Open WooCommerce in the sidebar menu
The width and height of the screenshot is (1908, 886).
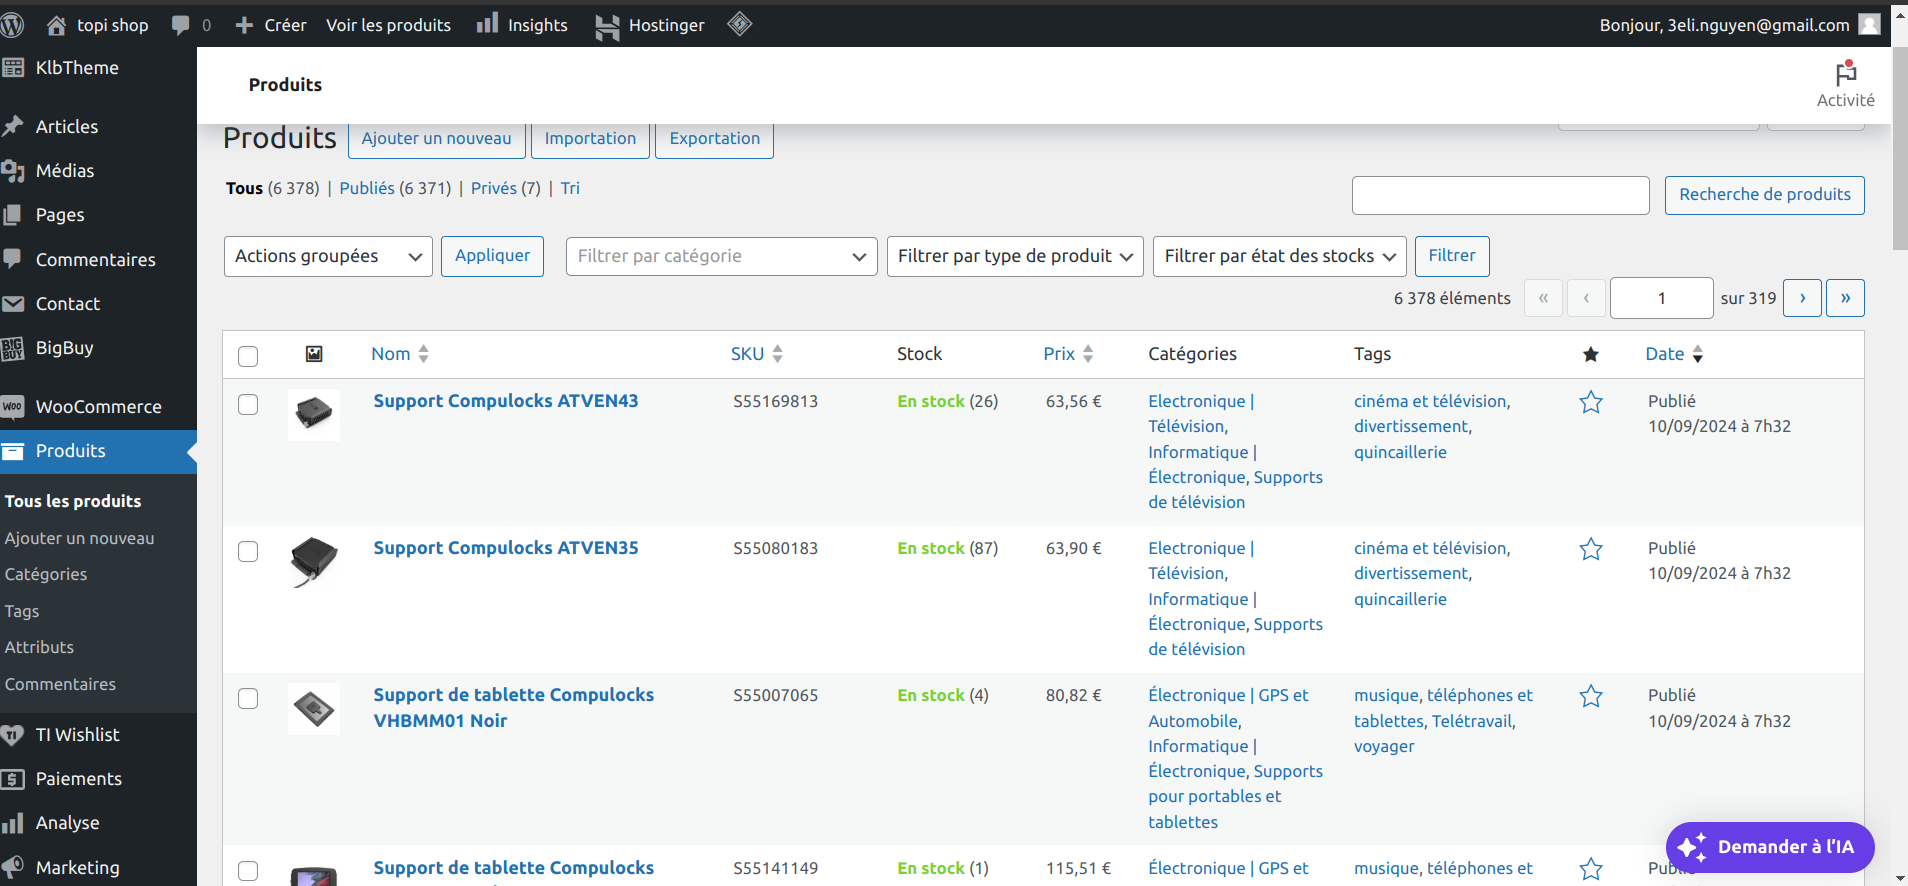point(98,407)
